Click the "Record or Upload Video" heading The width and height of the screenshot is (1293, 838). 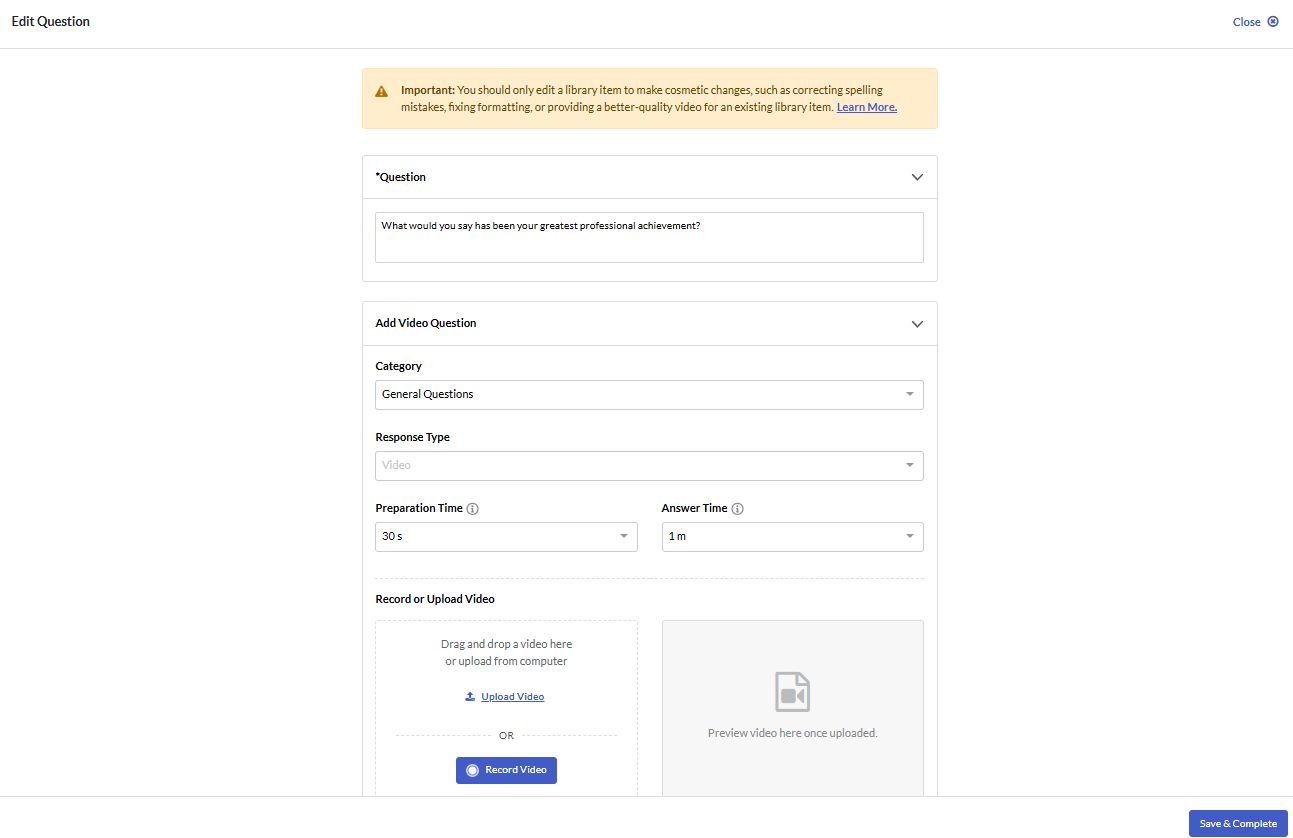(435, 600)
